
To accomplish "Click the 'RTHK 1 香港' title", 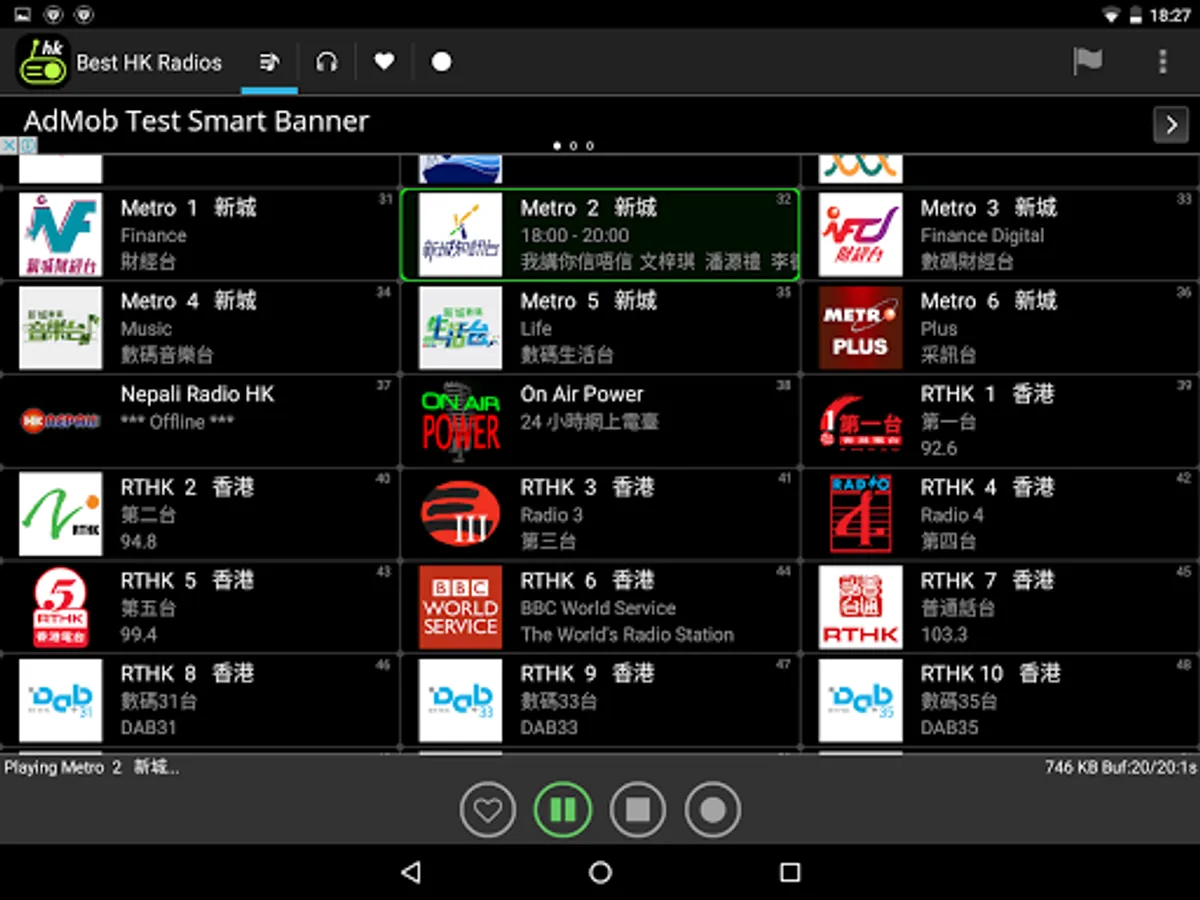I will pos(988,394).
